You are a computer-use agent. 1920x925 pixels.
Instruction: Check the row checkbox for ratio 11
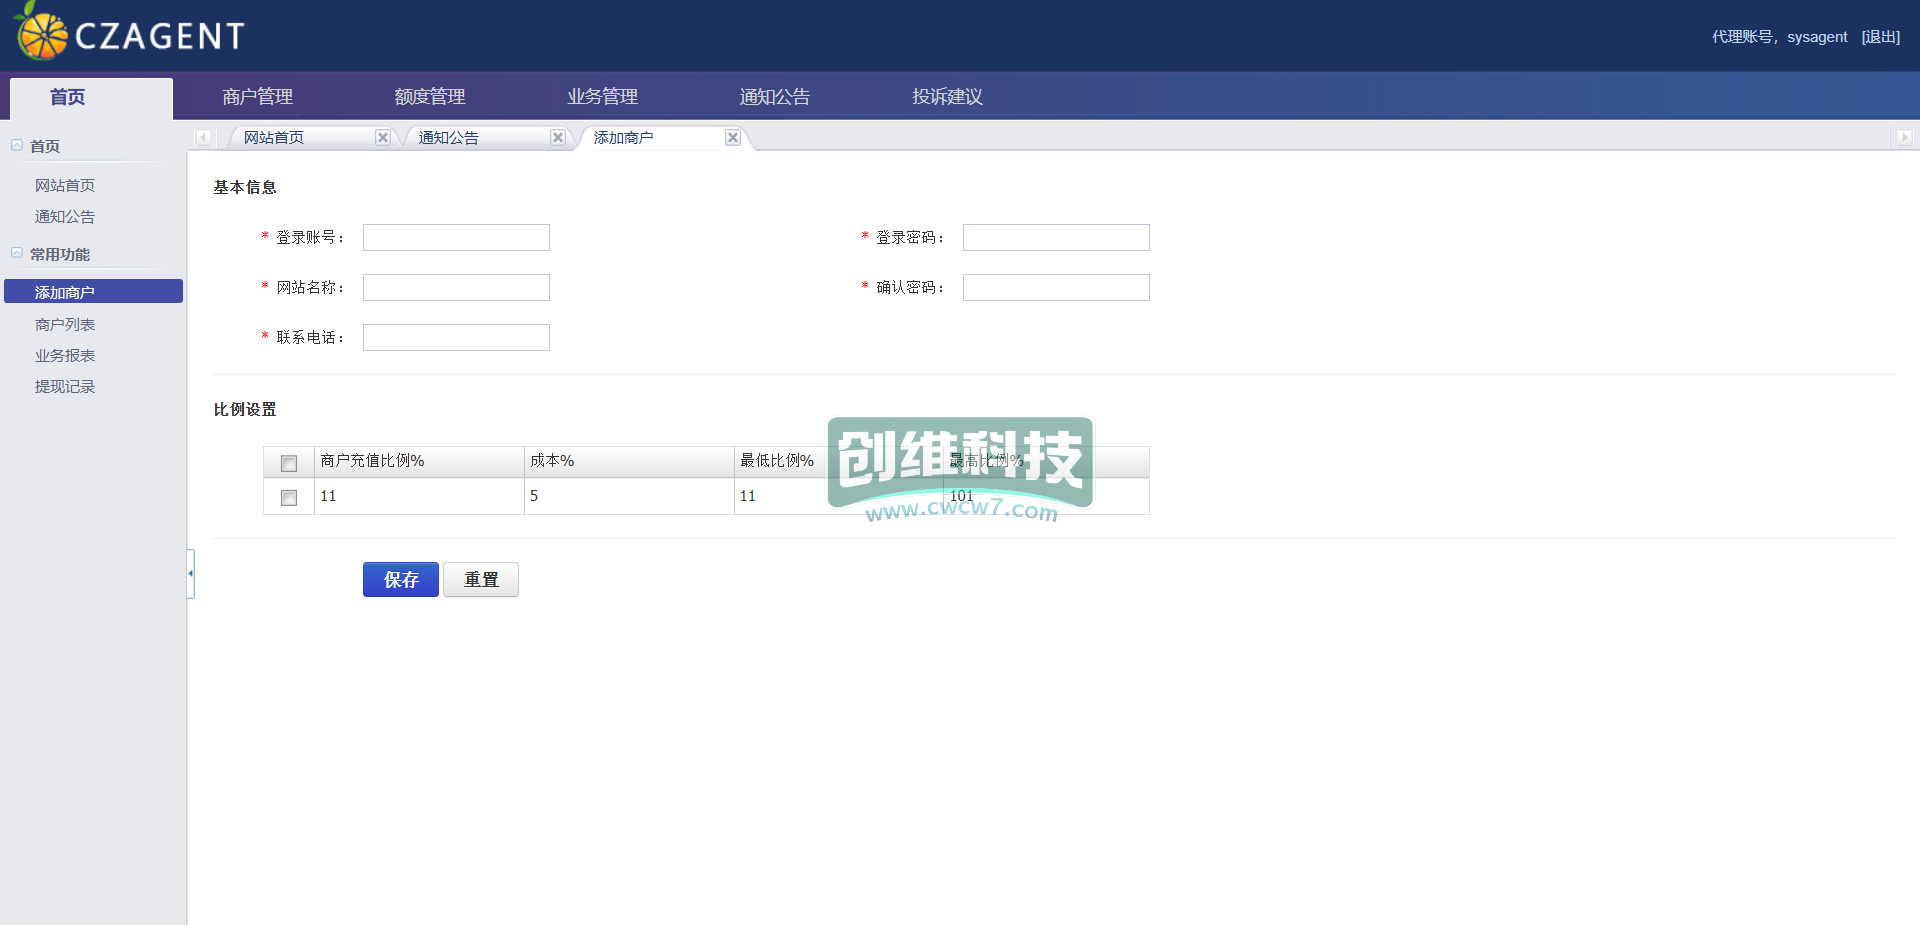pos(289,497)
